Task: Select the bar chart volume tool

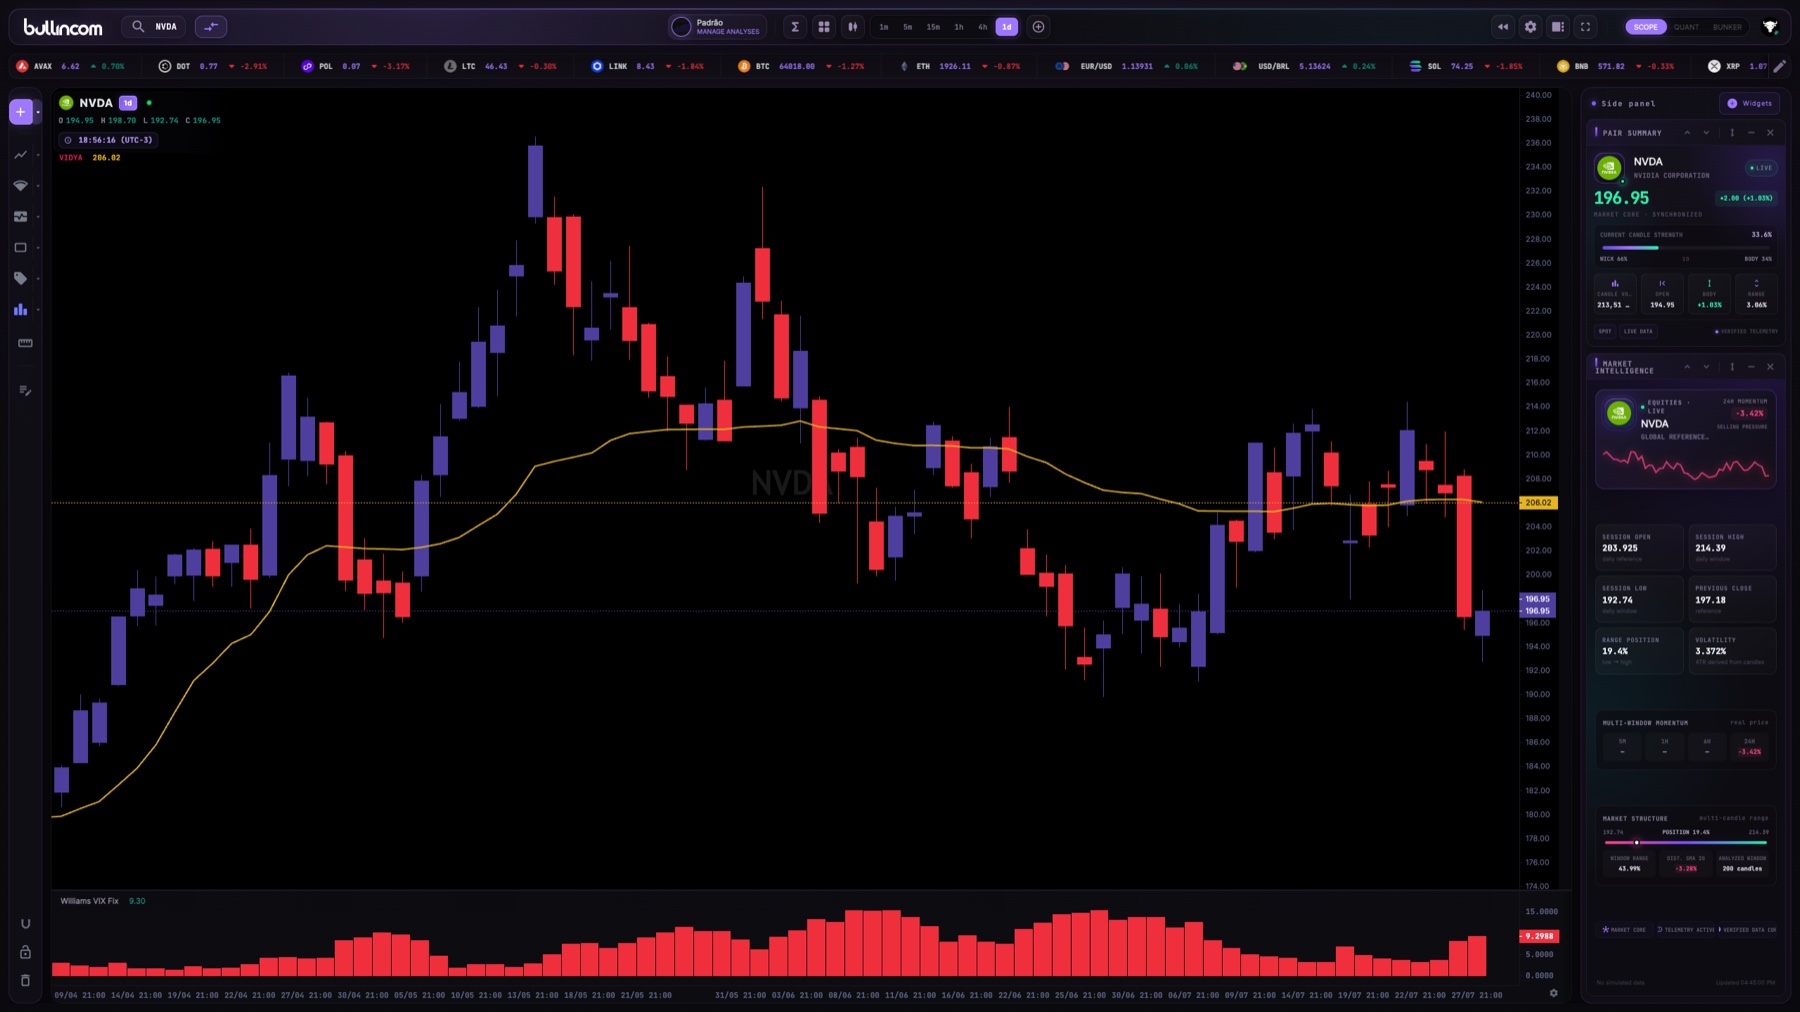Action: click(20, 310)
